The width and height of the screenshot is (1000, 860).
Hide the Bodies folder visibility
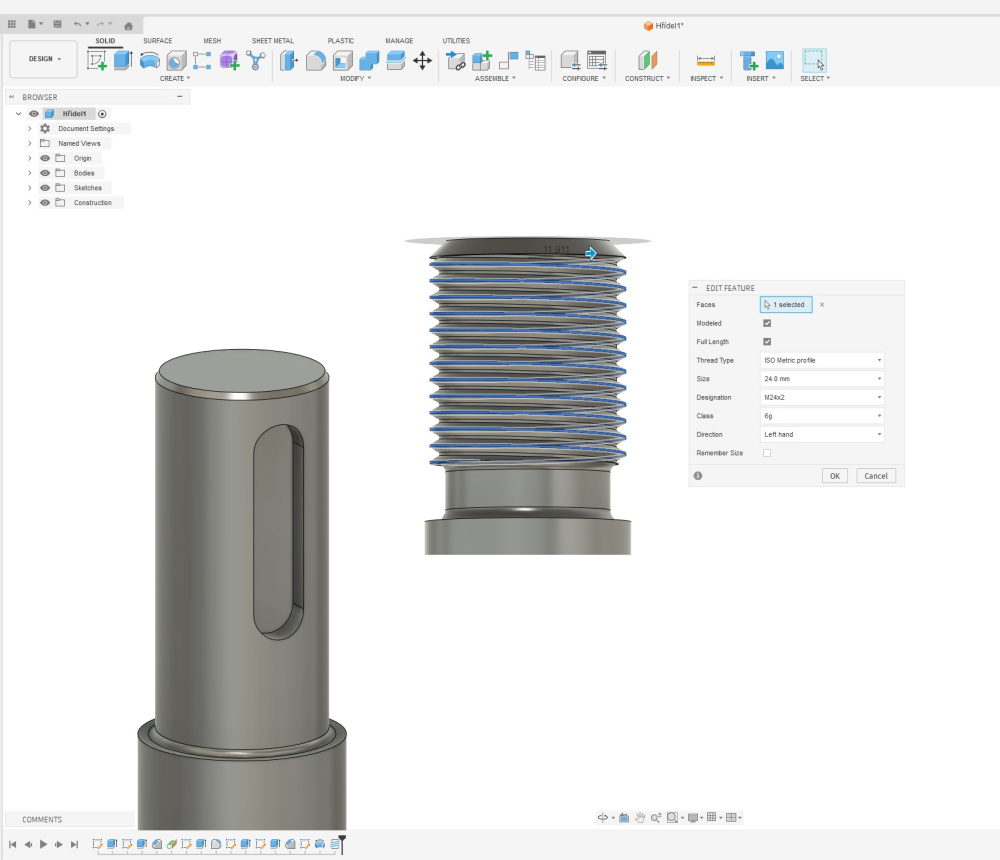click(x=45, y=173)
